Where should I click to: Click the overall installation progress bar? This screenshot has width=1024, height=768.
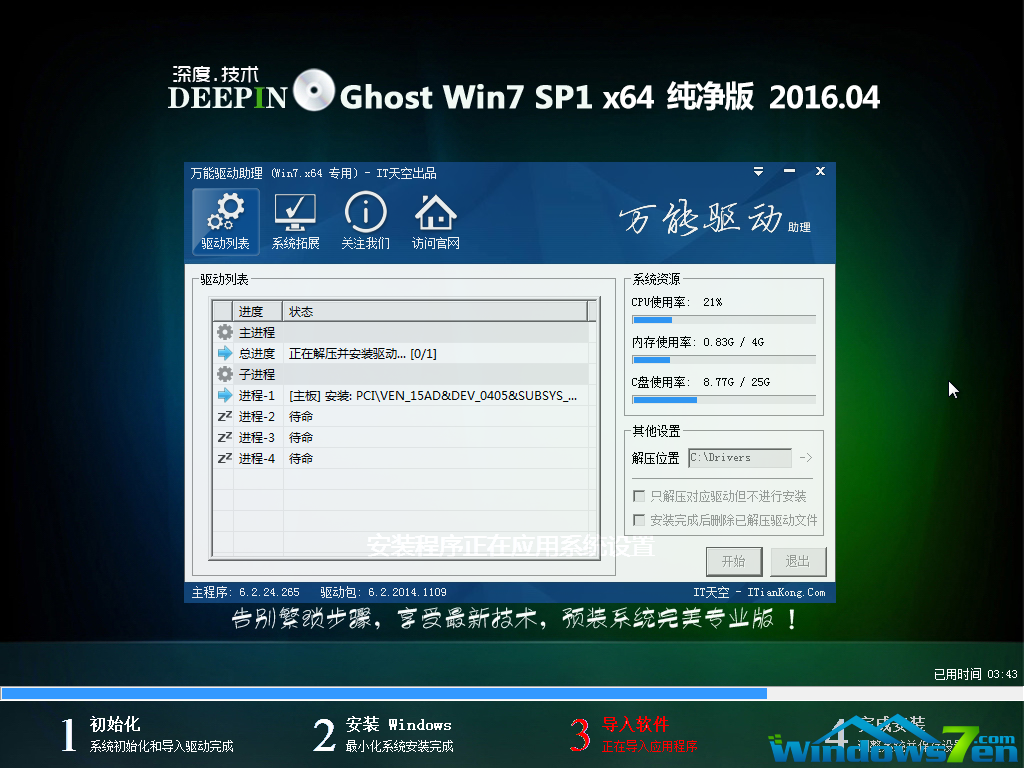pos(512,693)
